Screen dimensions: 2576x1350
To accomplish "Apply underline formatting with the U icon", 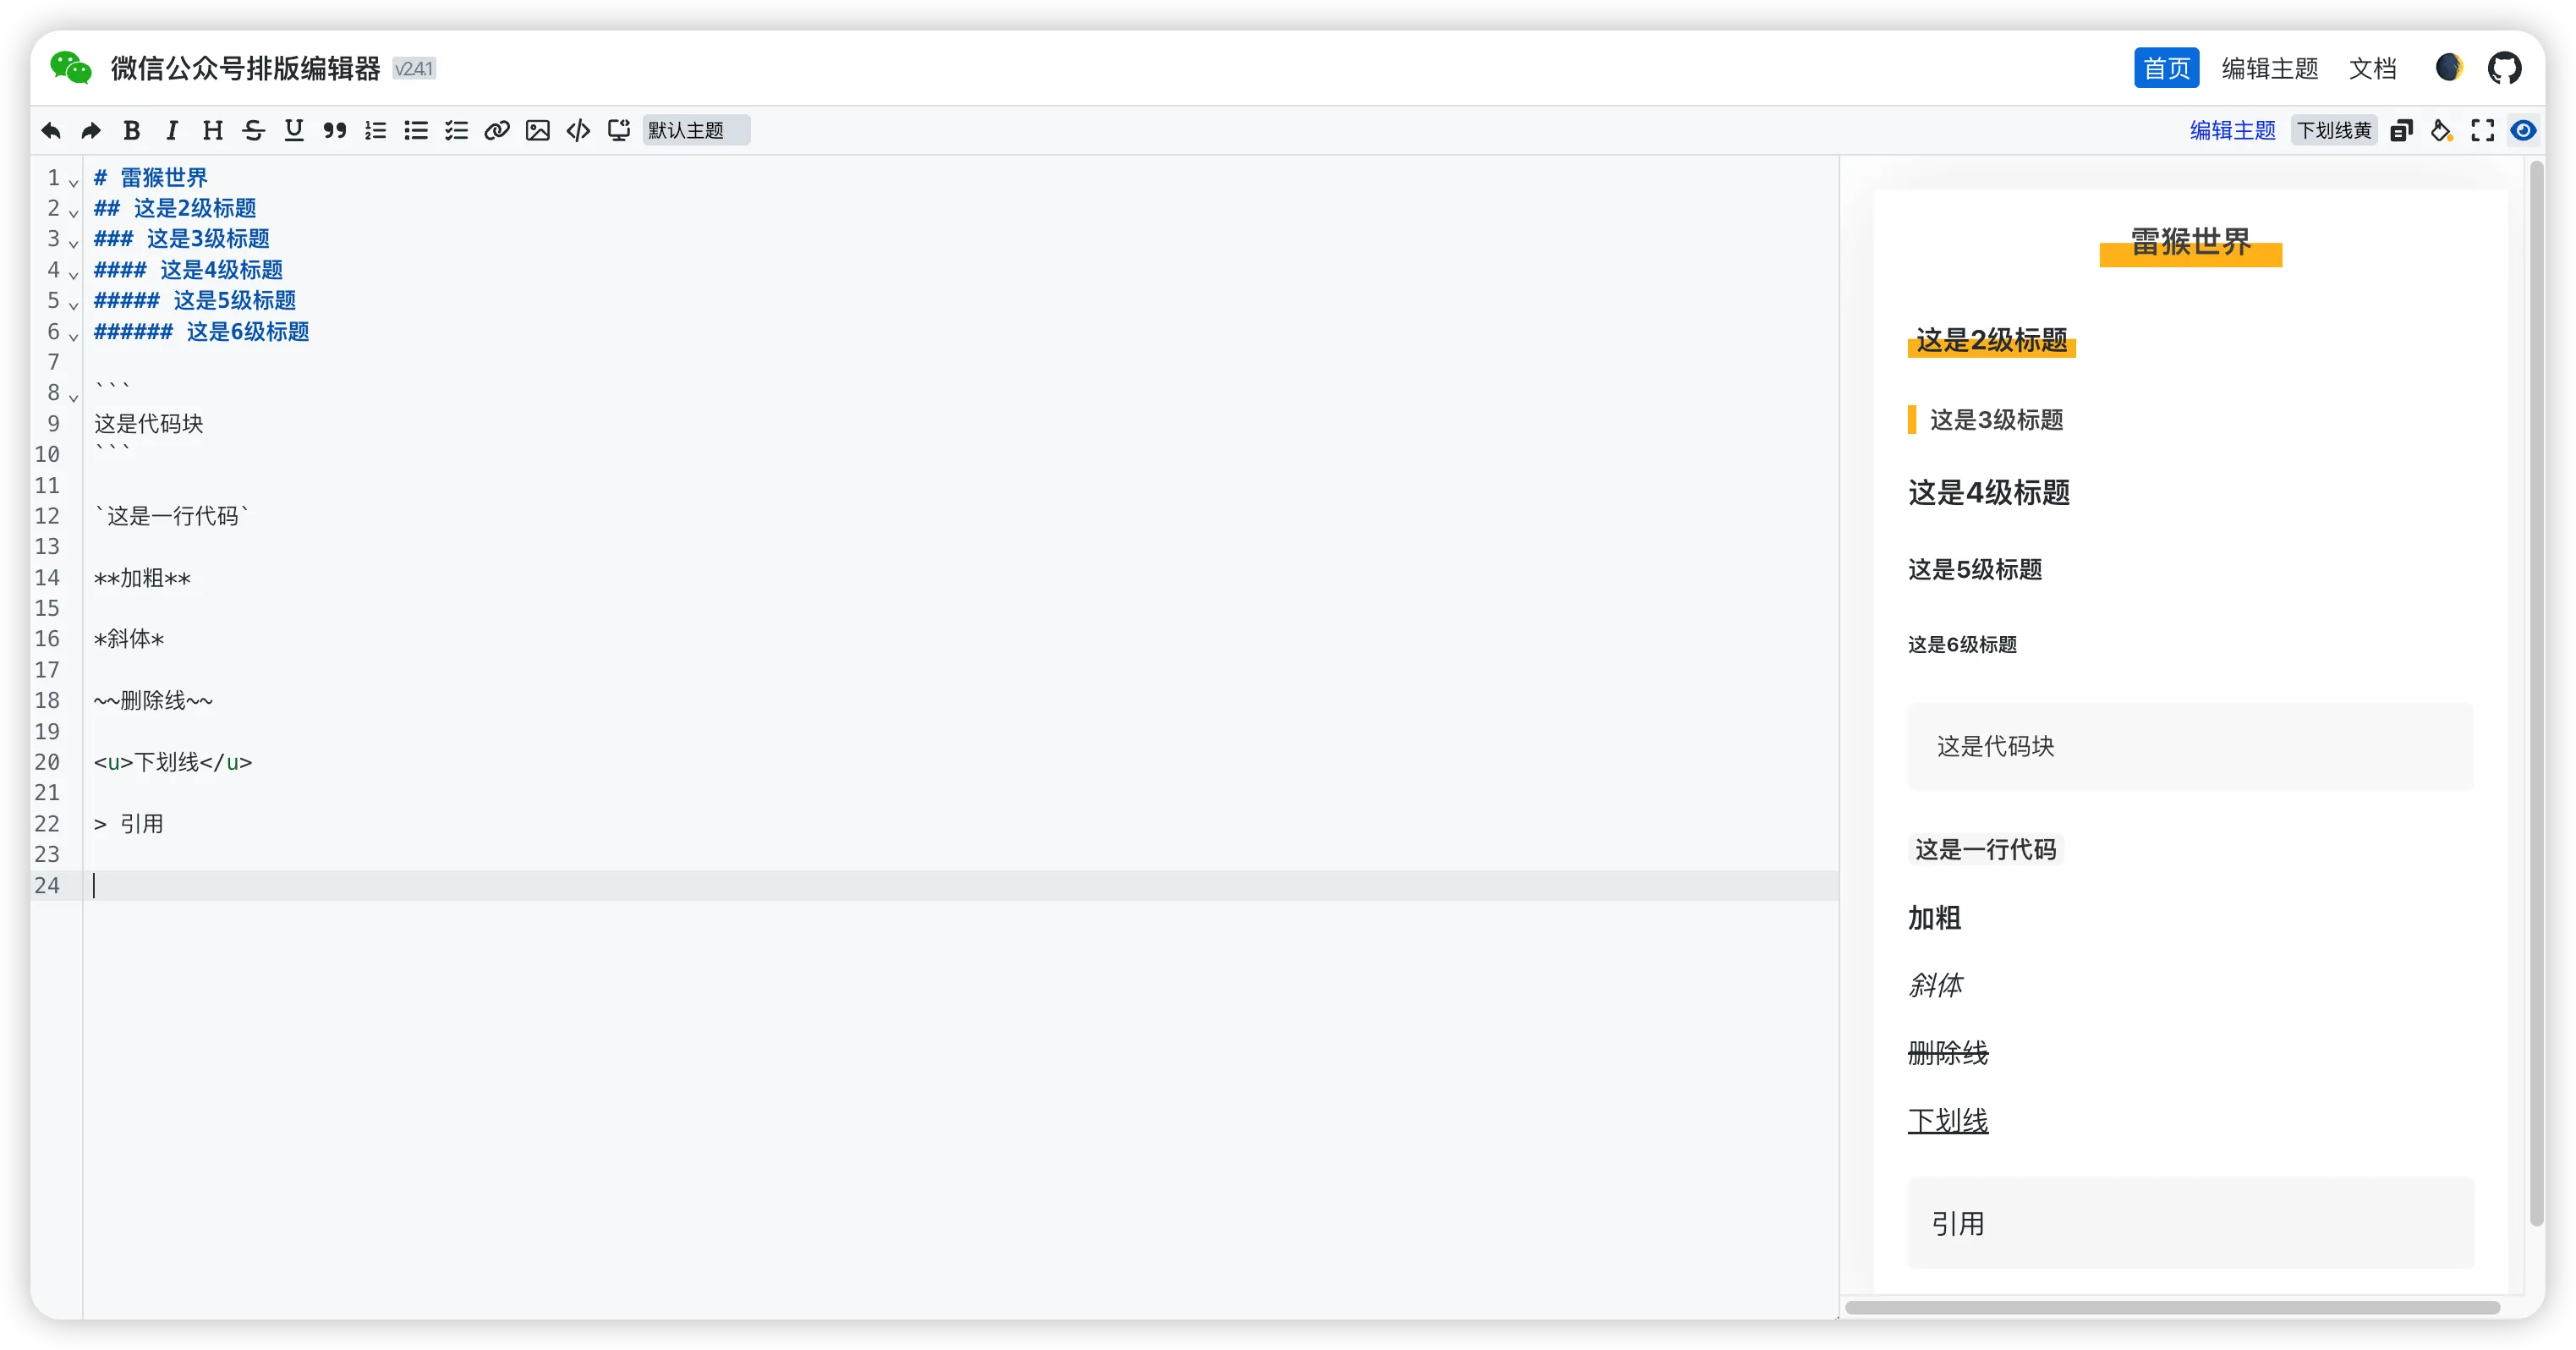I will click(294, 130).
